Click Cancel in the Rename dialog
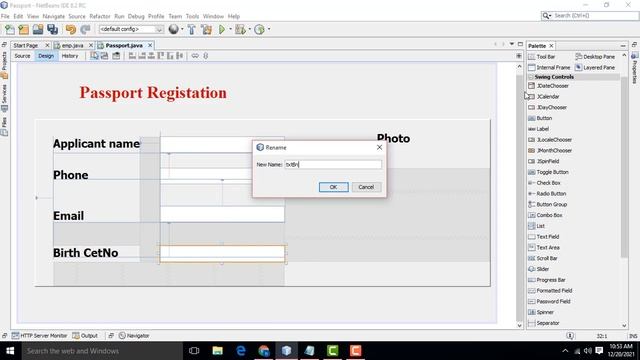Image resolution: width=640 pixels, height=360 pixels. pos(366,187)
